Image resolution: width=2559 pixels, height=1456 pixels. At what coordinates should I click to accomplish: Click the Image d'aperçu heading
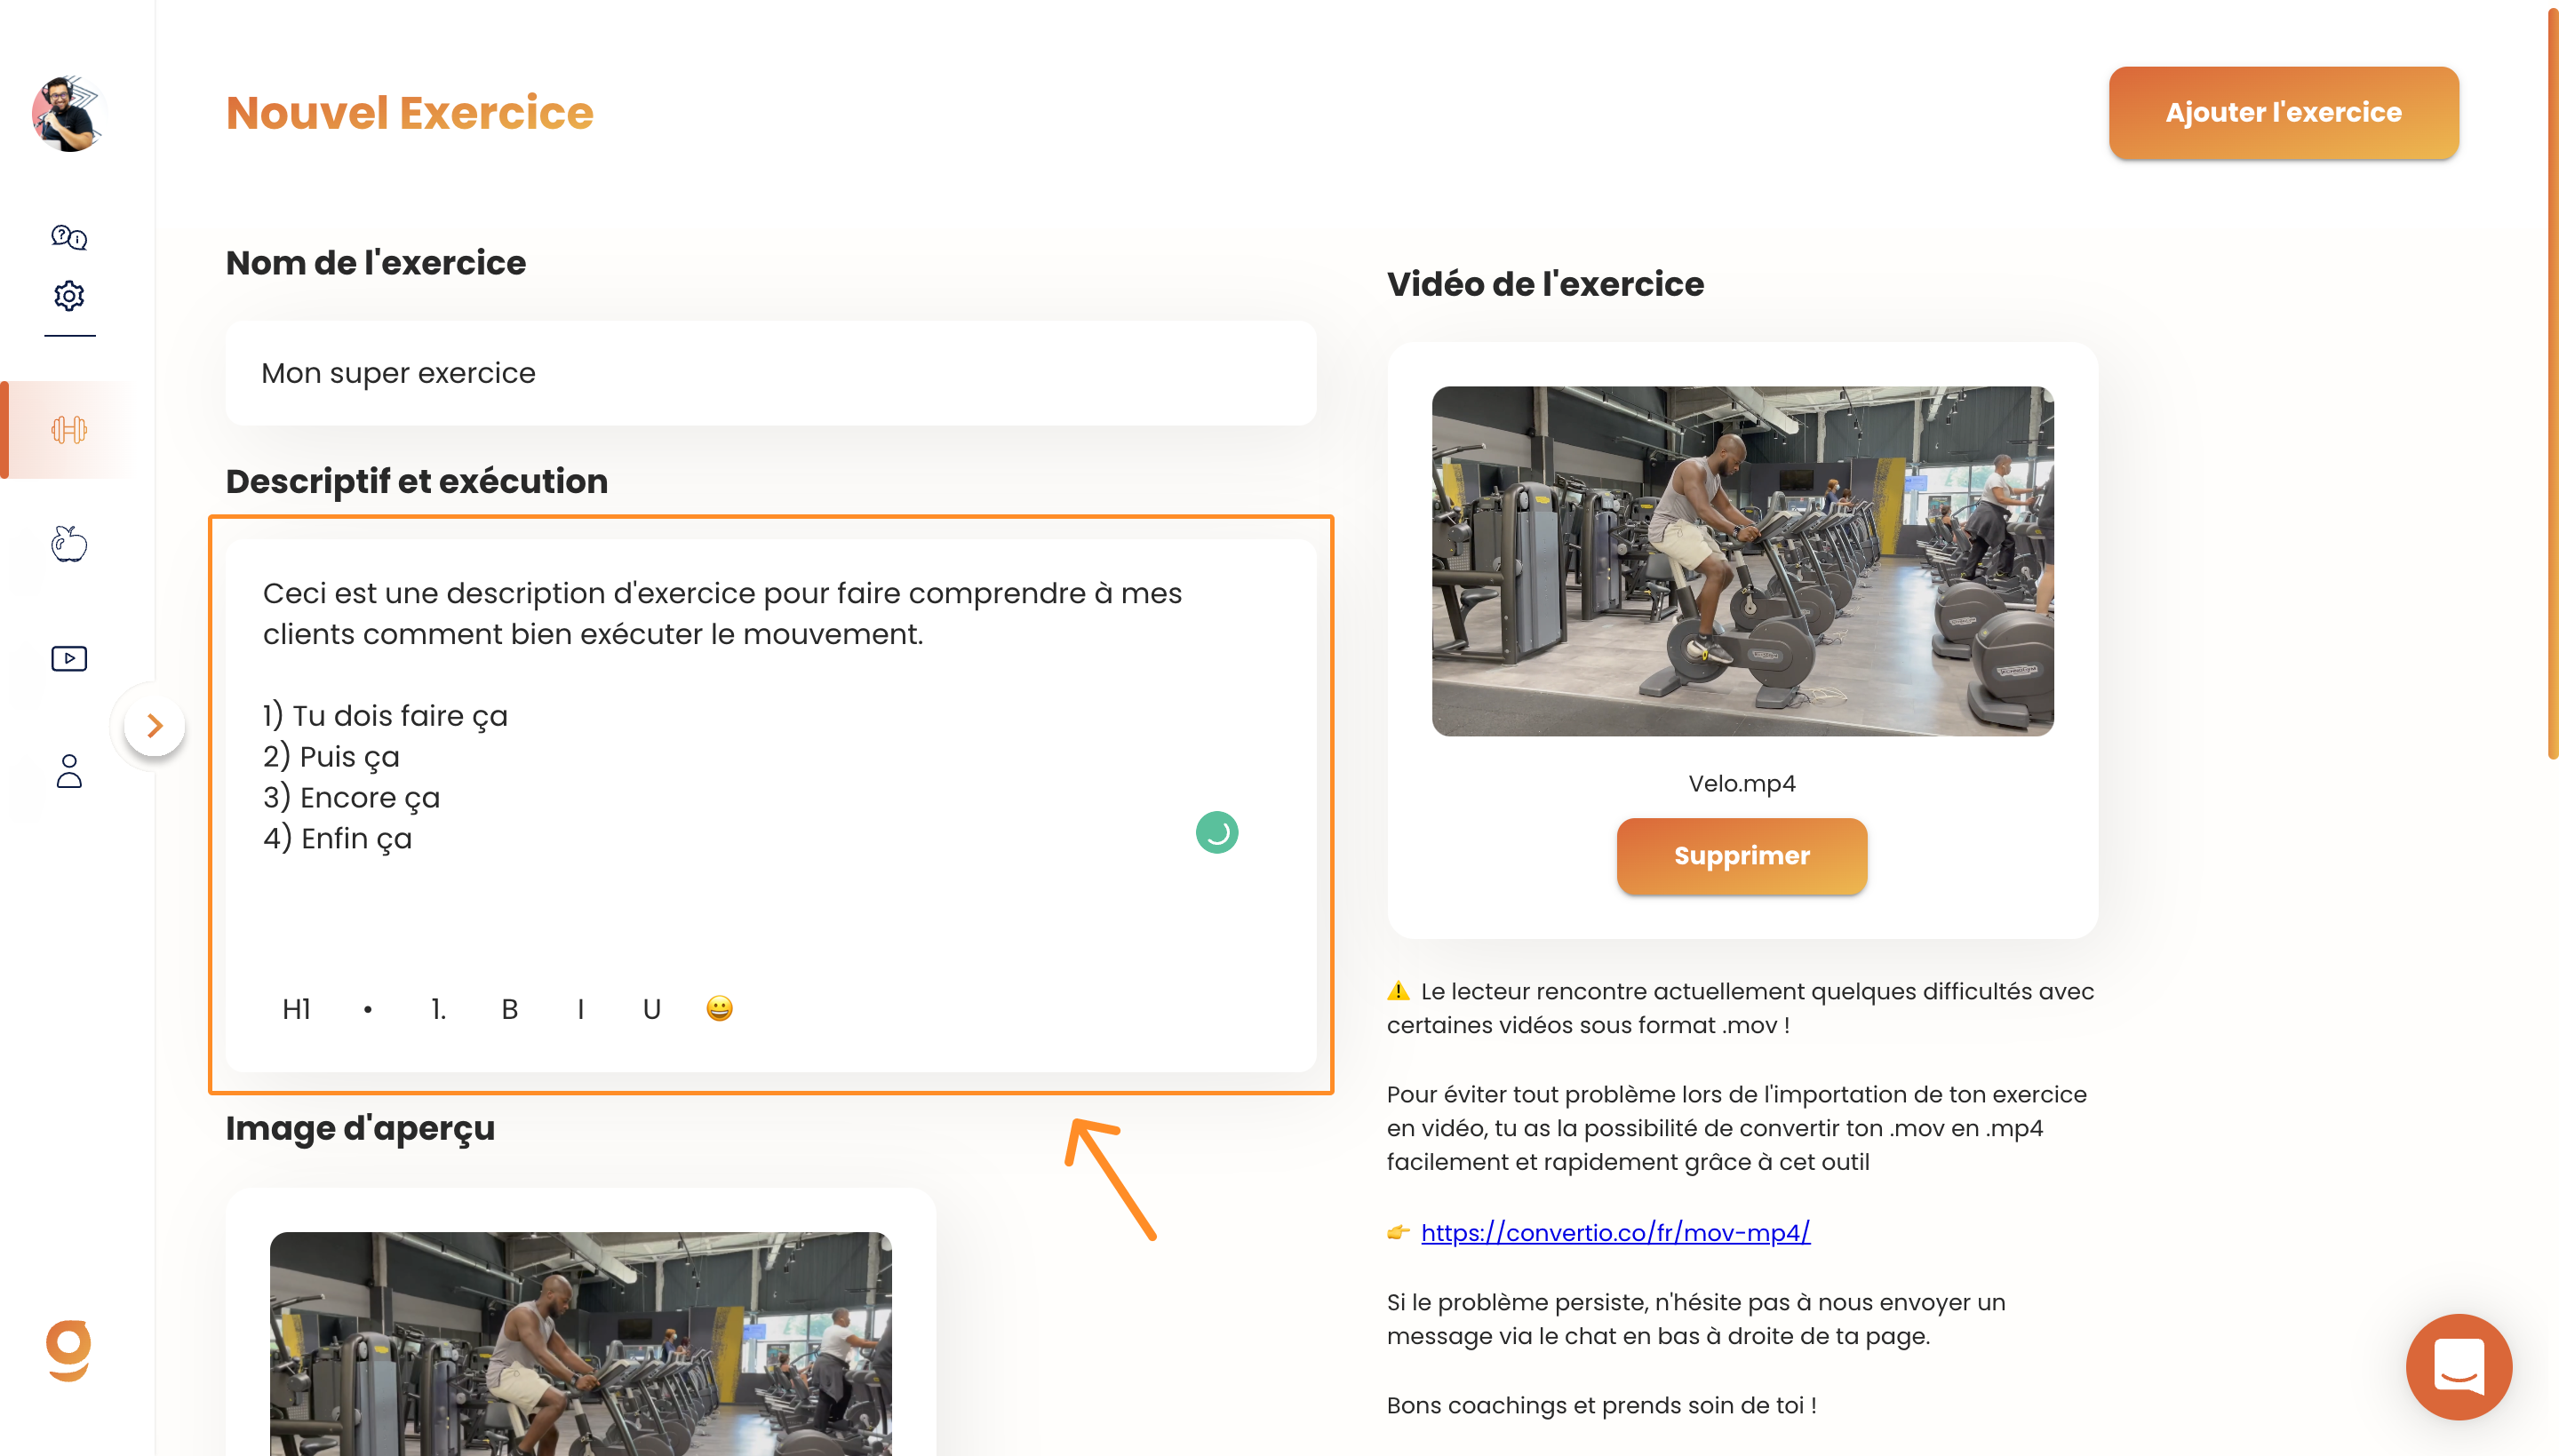[360, 1128]
